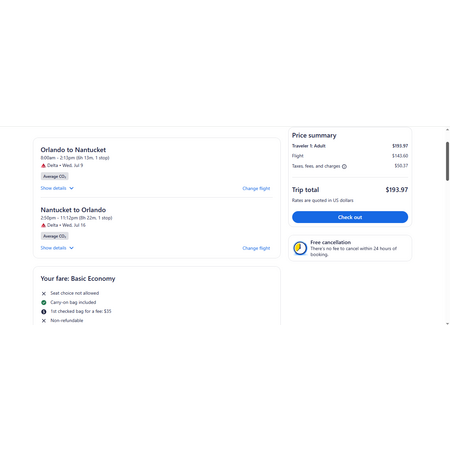This screenshot has width=450, height=450.
Task: Click the X icon next to Seat choice not allowed
Action: (44, 294)
